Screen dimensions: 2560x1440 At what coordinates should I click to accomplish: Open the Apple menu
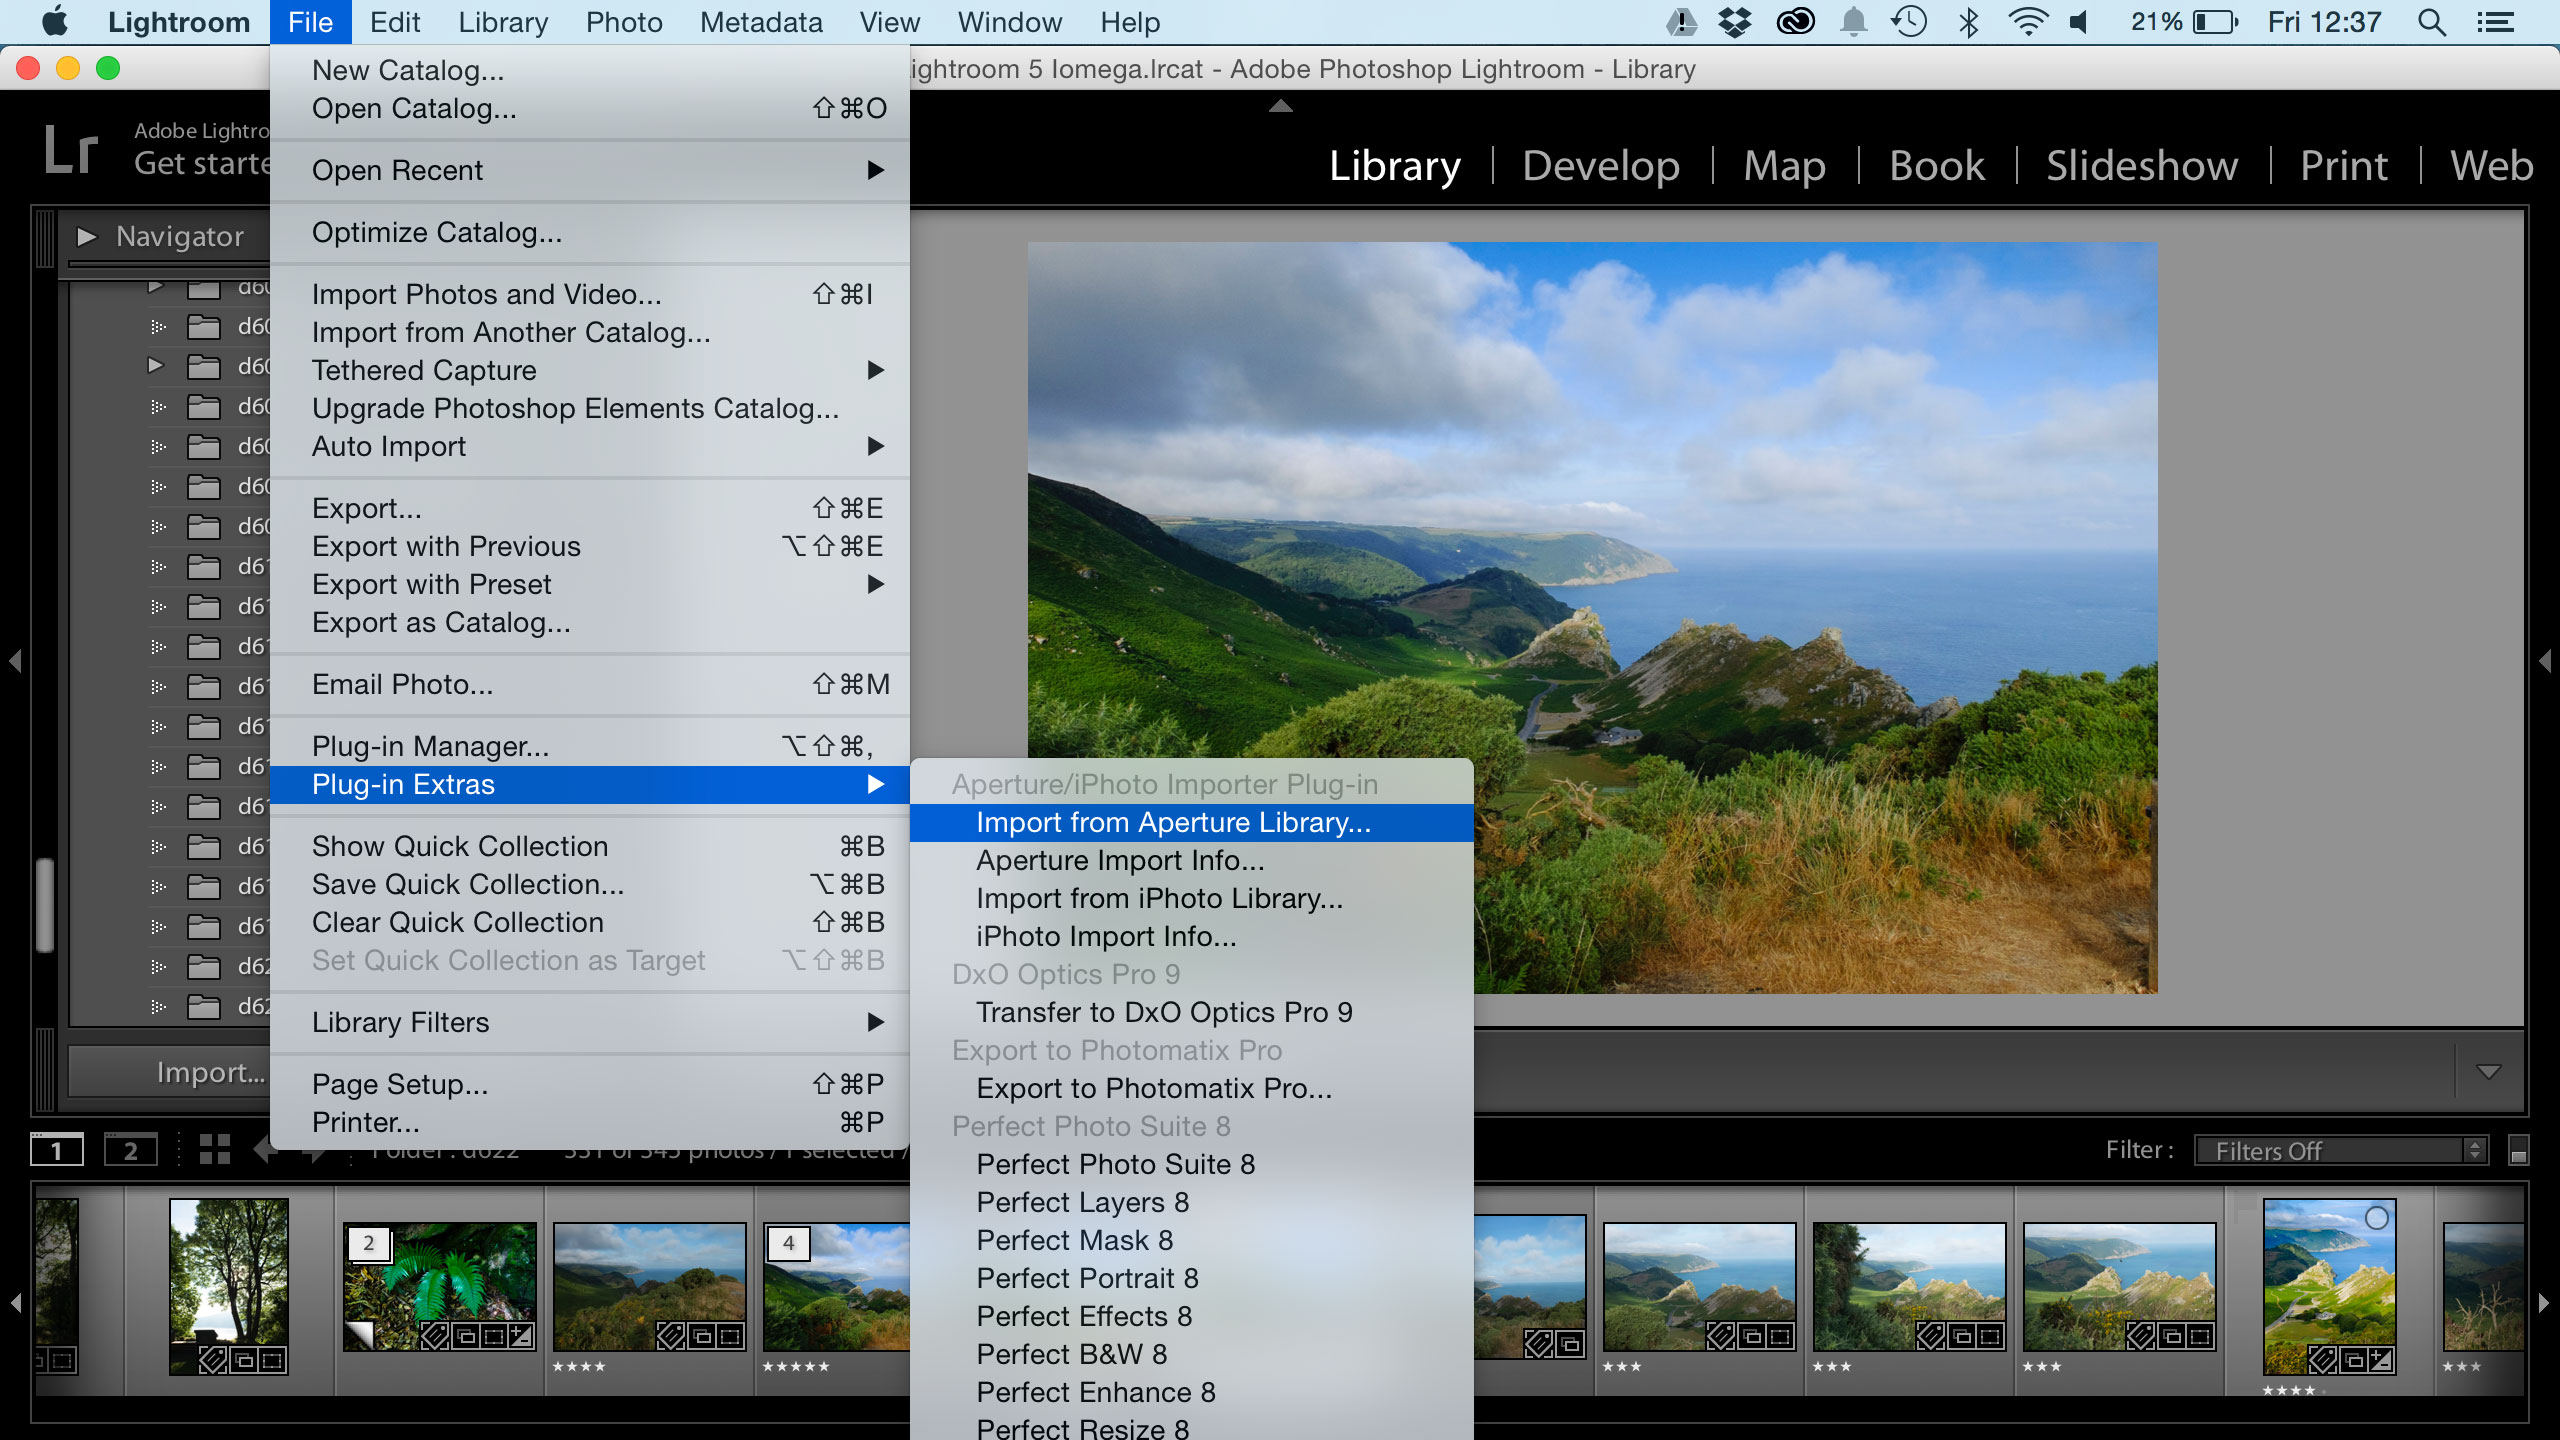point(55,21)
